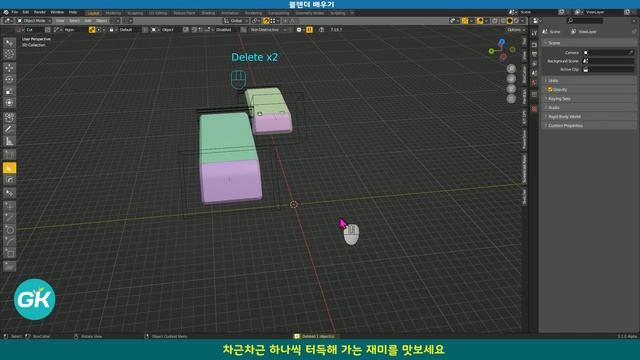The height and width of the screenshot is (360, 640).
Task: Expand the Units panel
Action: 589,80
